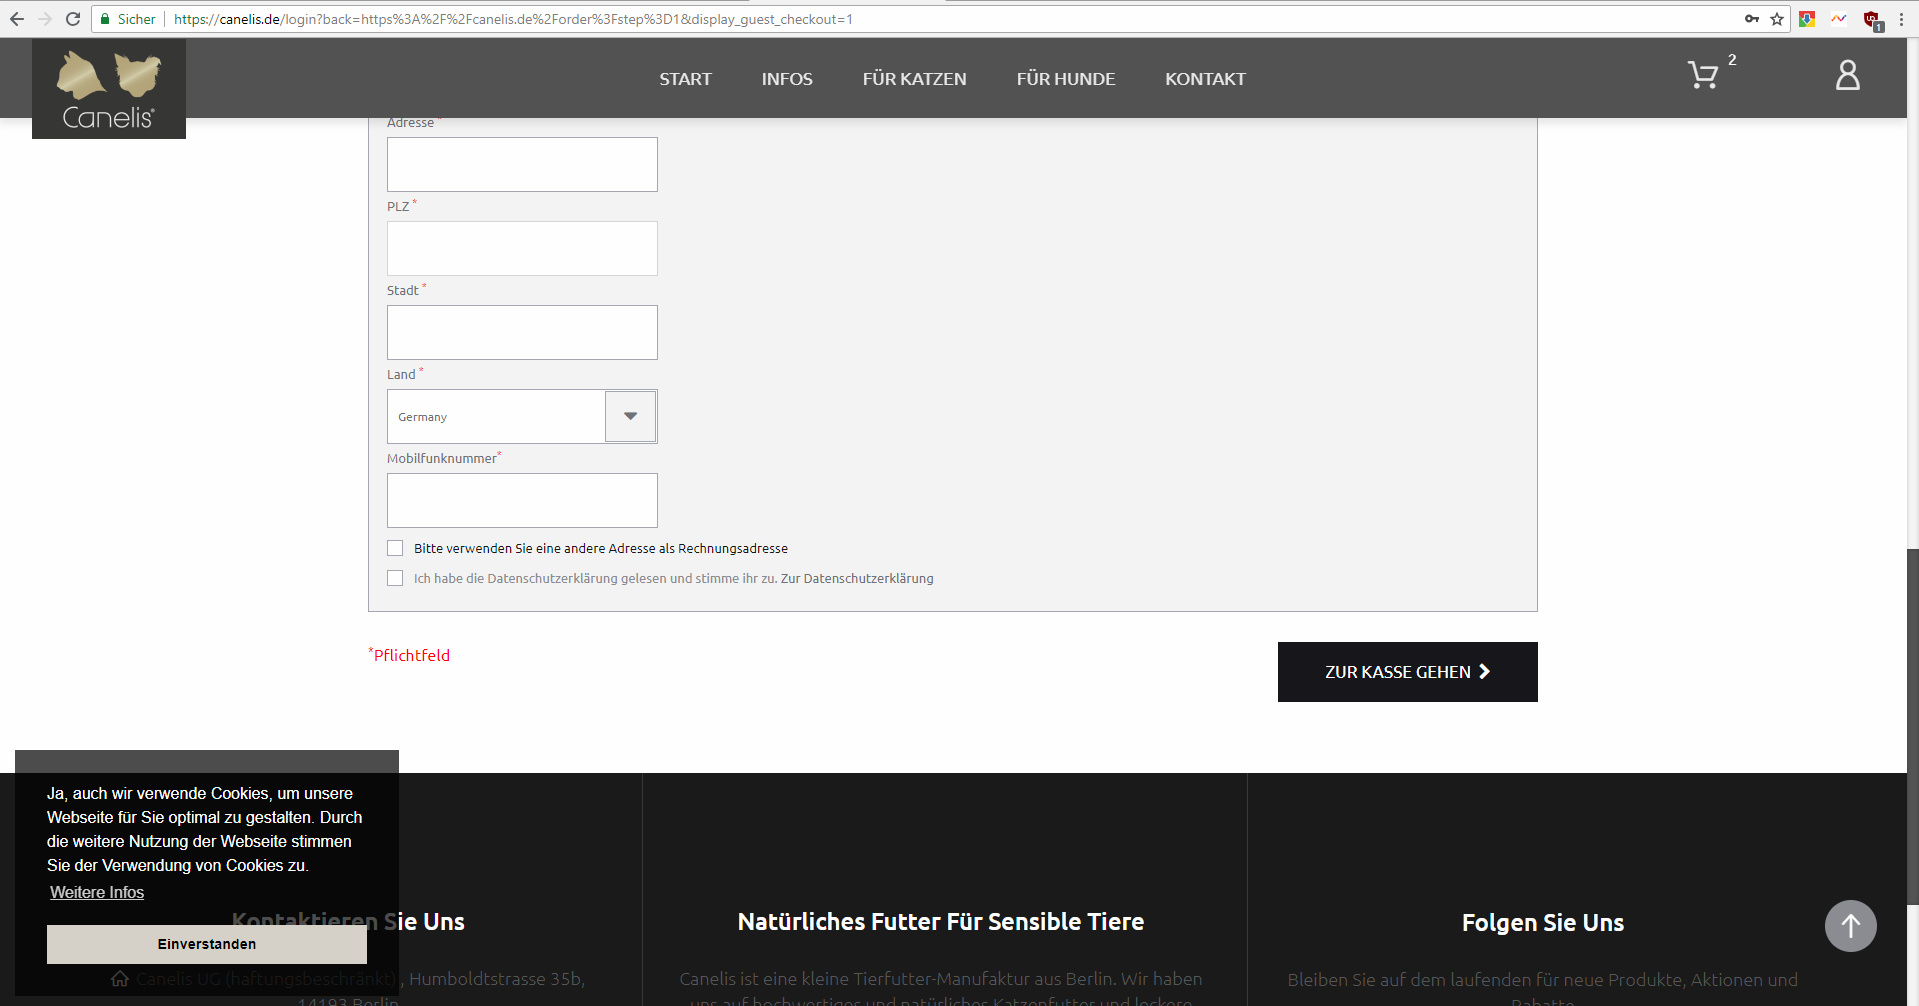The height and width of the screenshot is (1006, 1919).
Task: Open the browser three-dot menu
Action: click(x=1901, y=19)
